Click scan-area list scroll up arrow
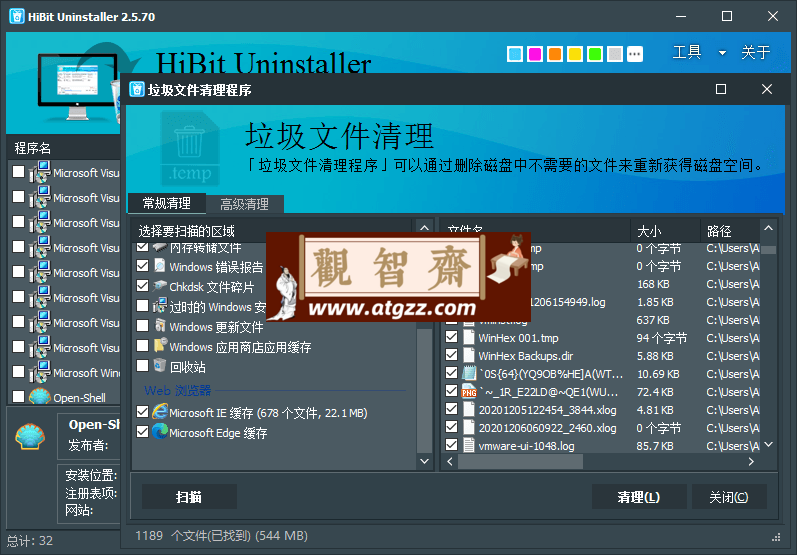The width and height of the screenshot is (797, 555). (424, 228)
